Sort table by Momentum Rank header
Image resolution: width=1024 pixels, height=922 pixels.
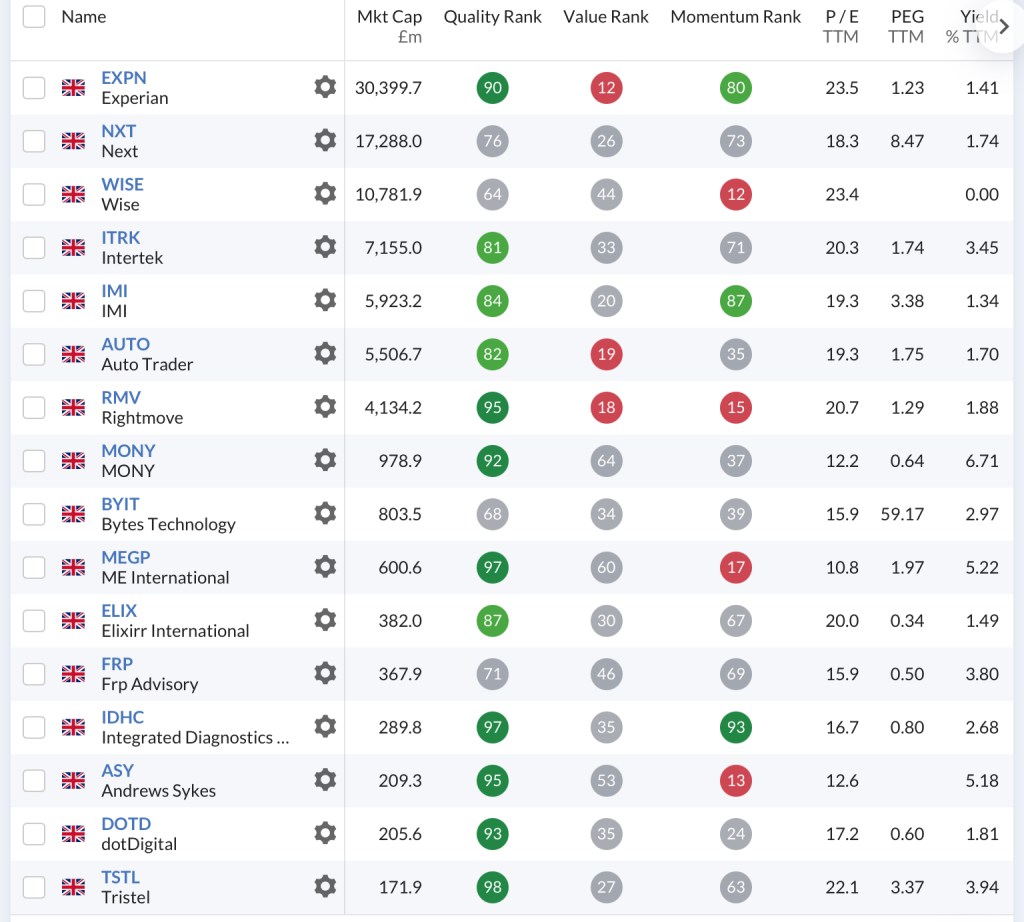(x=735, y=17)
